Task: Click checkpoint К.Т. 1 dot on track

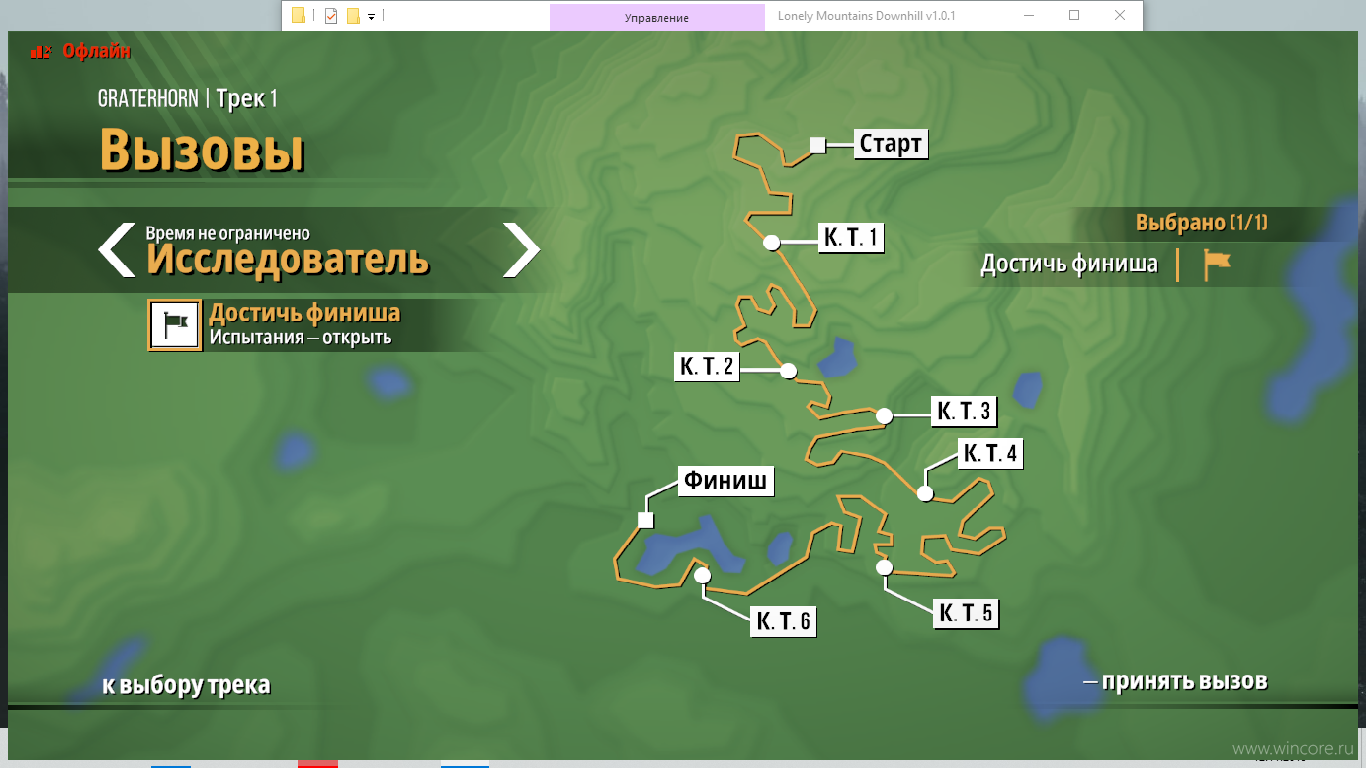Action: [771, 242]
